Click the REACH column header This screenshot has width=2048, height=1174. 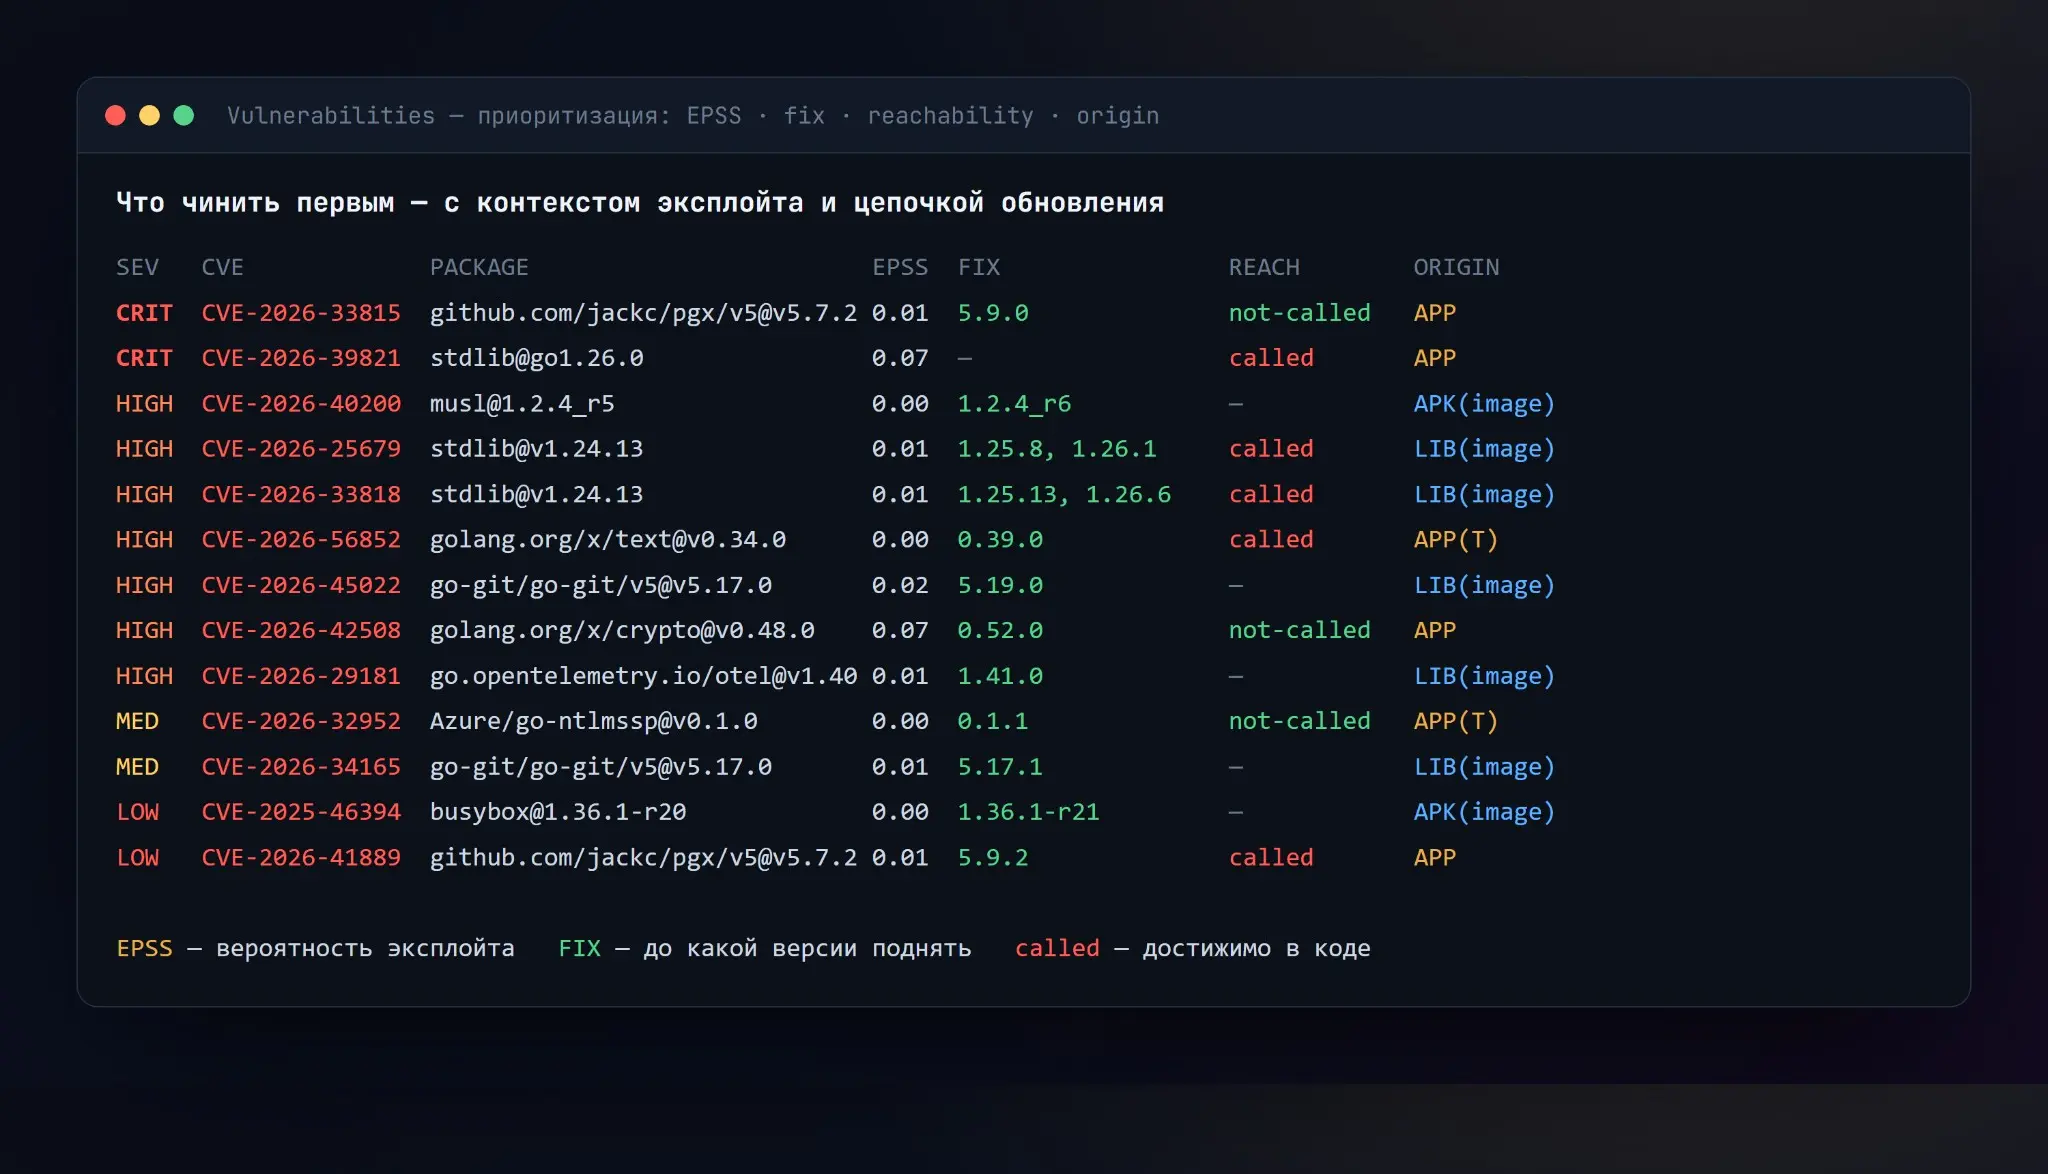(x=1264, y=267)
